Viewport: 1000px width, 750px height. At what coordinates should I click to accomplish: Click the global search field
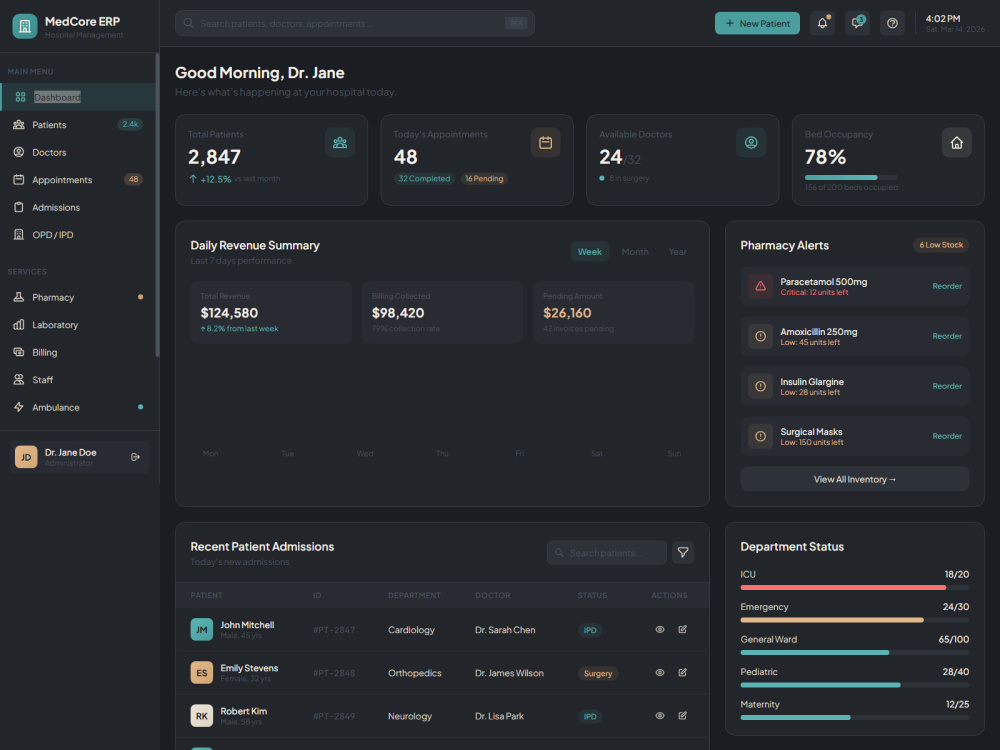coord(355,24)
